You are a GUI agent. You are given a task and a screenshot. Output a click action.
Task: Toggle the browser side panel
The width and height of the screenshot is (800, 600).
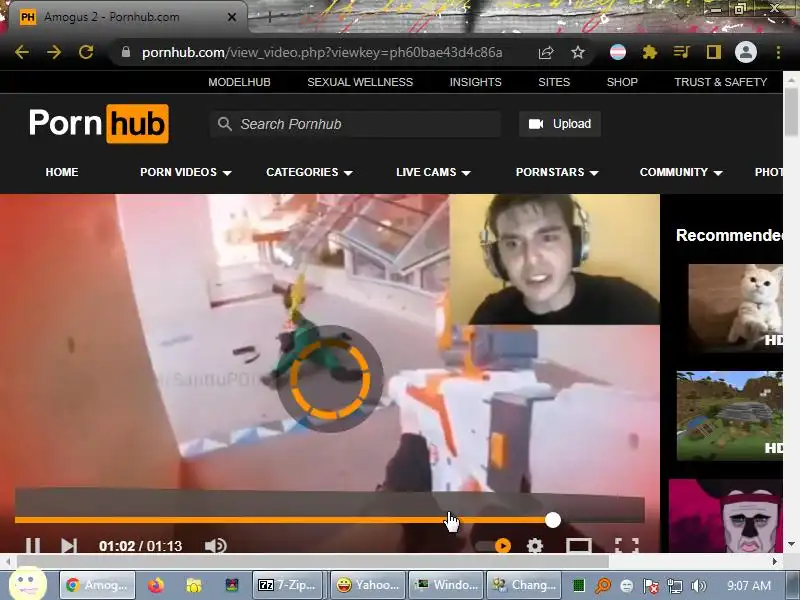[x=714, y=52]
